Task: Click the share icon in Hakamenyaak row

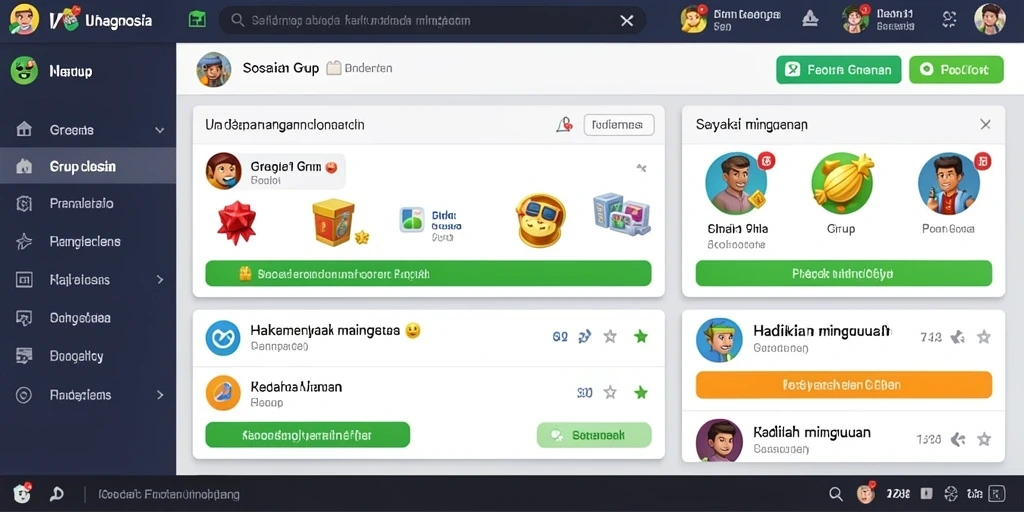Action: (584, 336)
